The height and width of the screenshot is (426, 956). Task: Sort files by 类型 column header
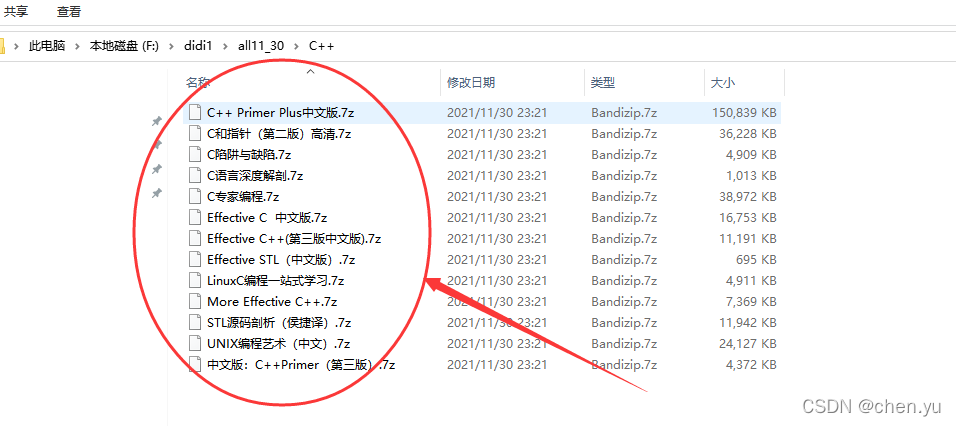(x=602, y=83)
